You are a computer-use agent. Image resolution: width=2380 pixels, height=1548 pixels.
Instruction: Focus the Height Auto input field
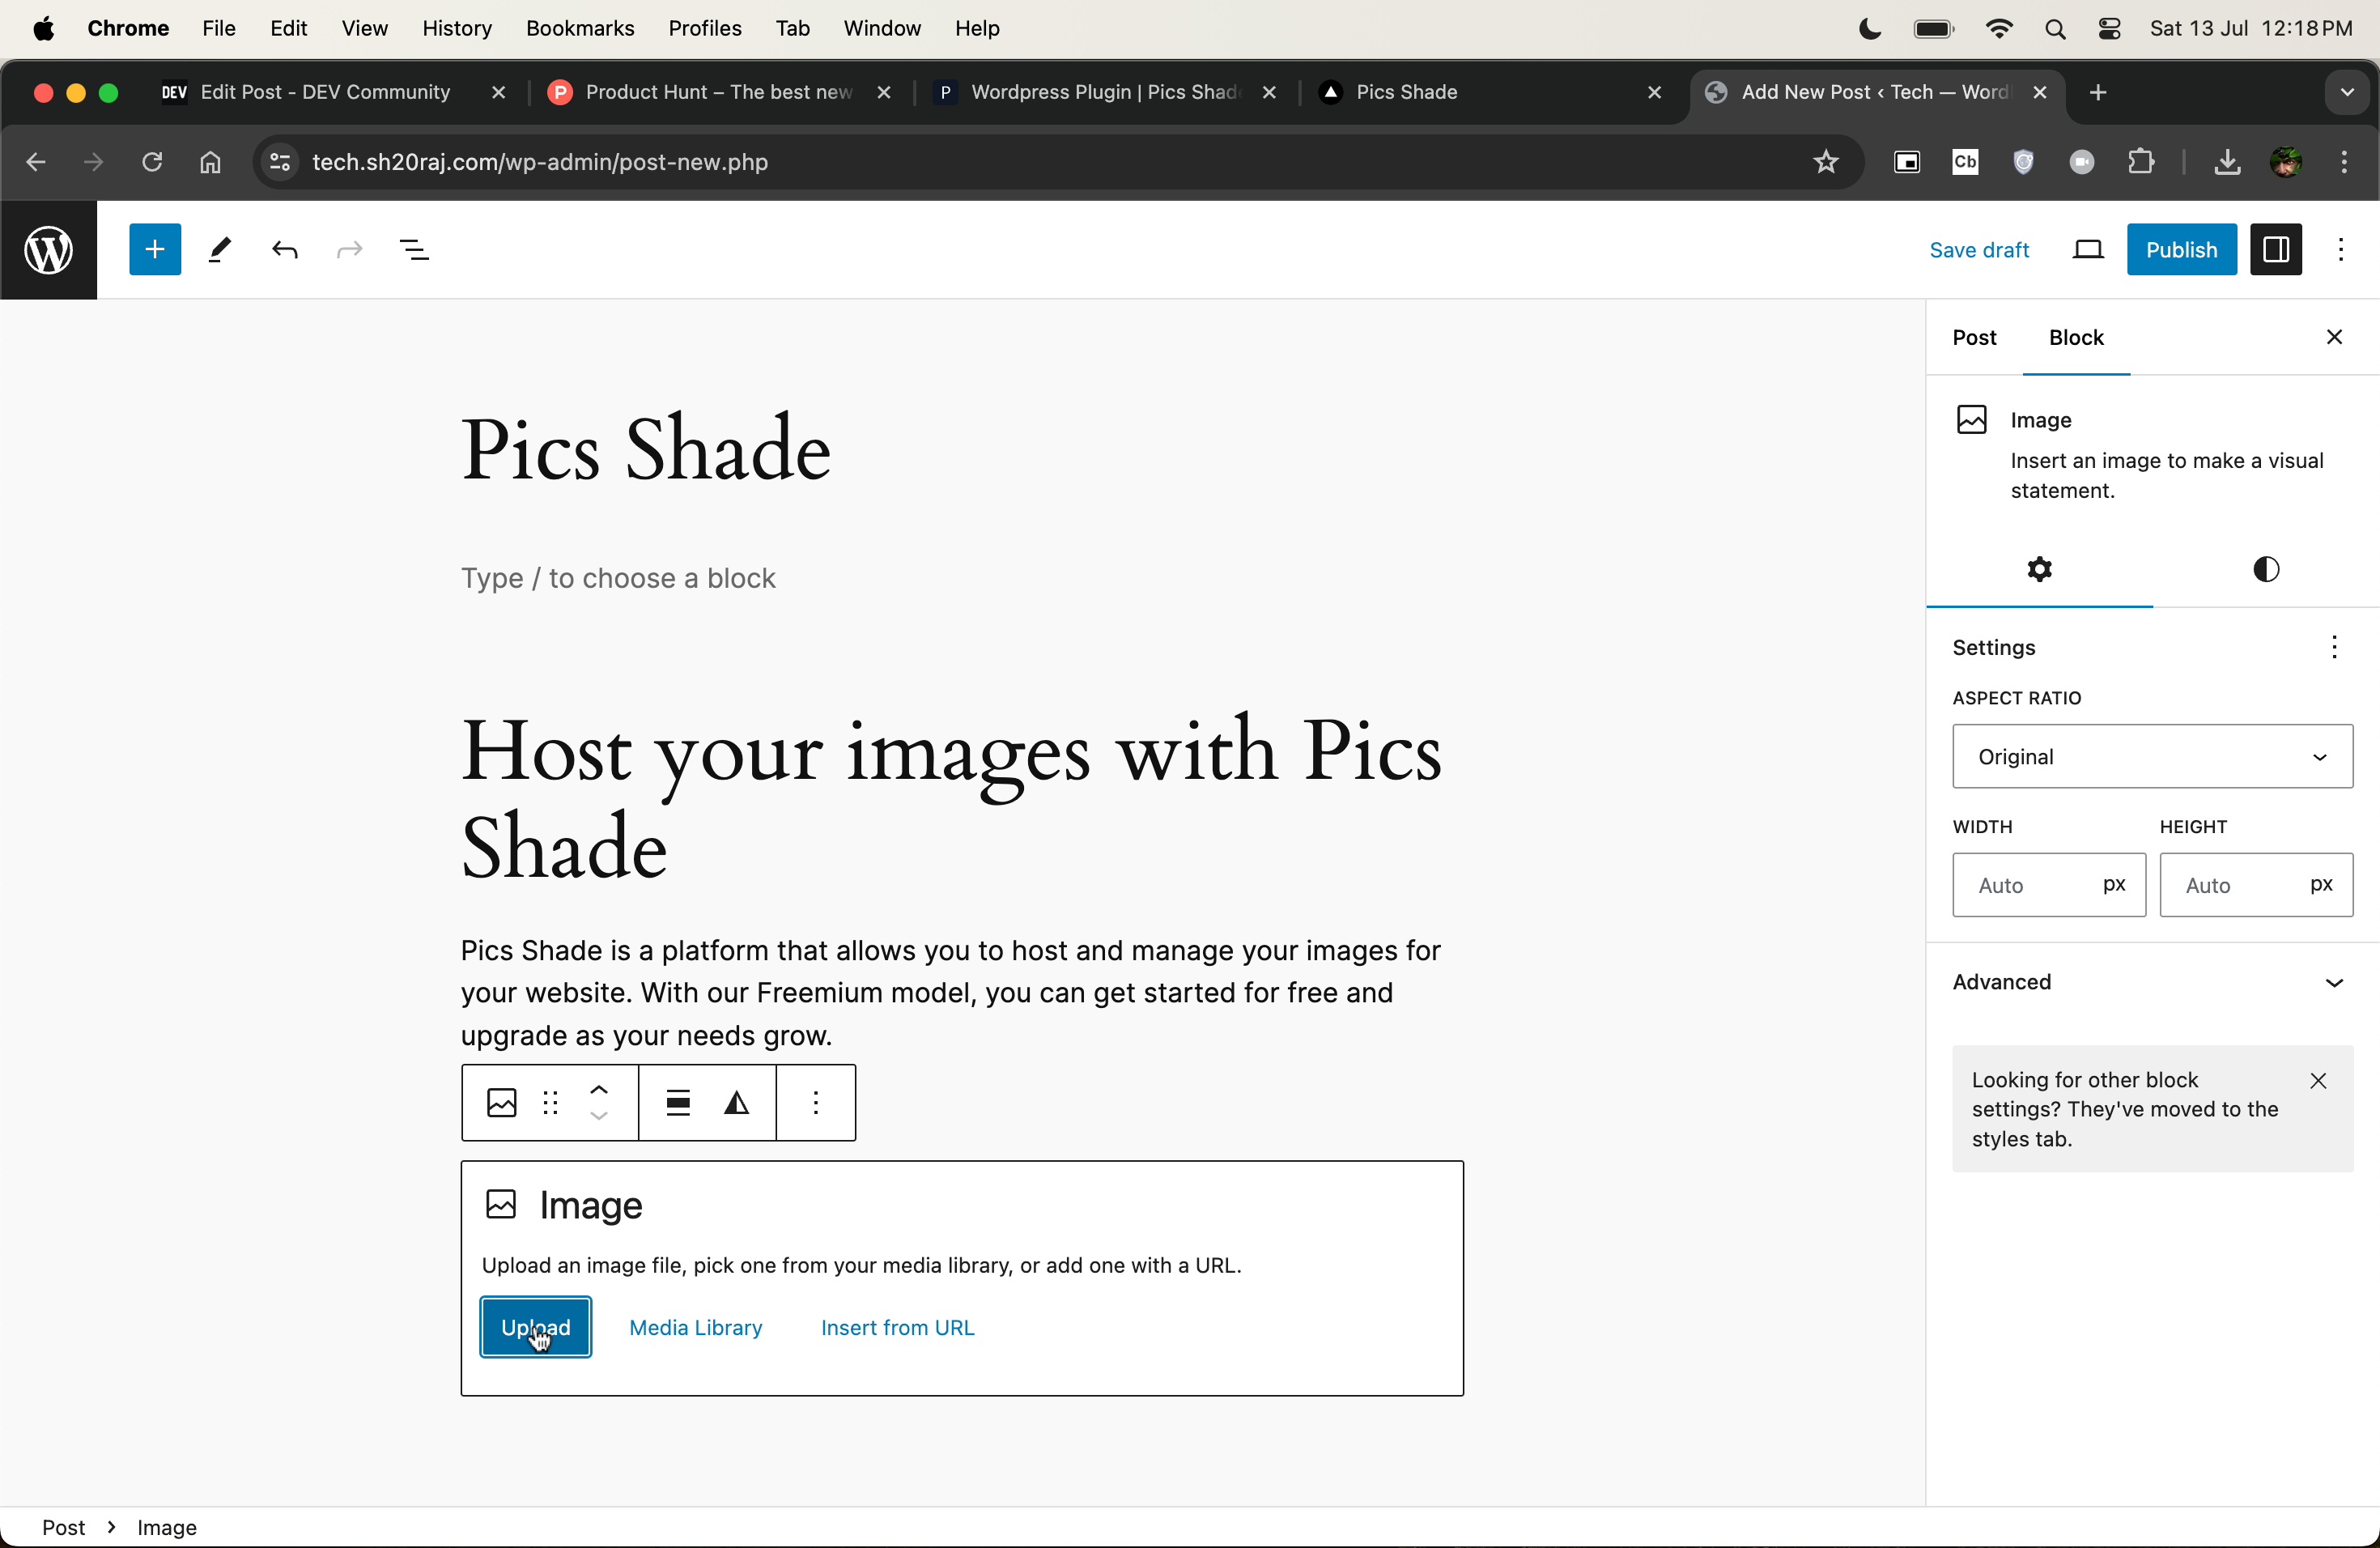2230,885
